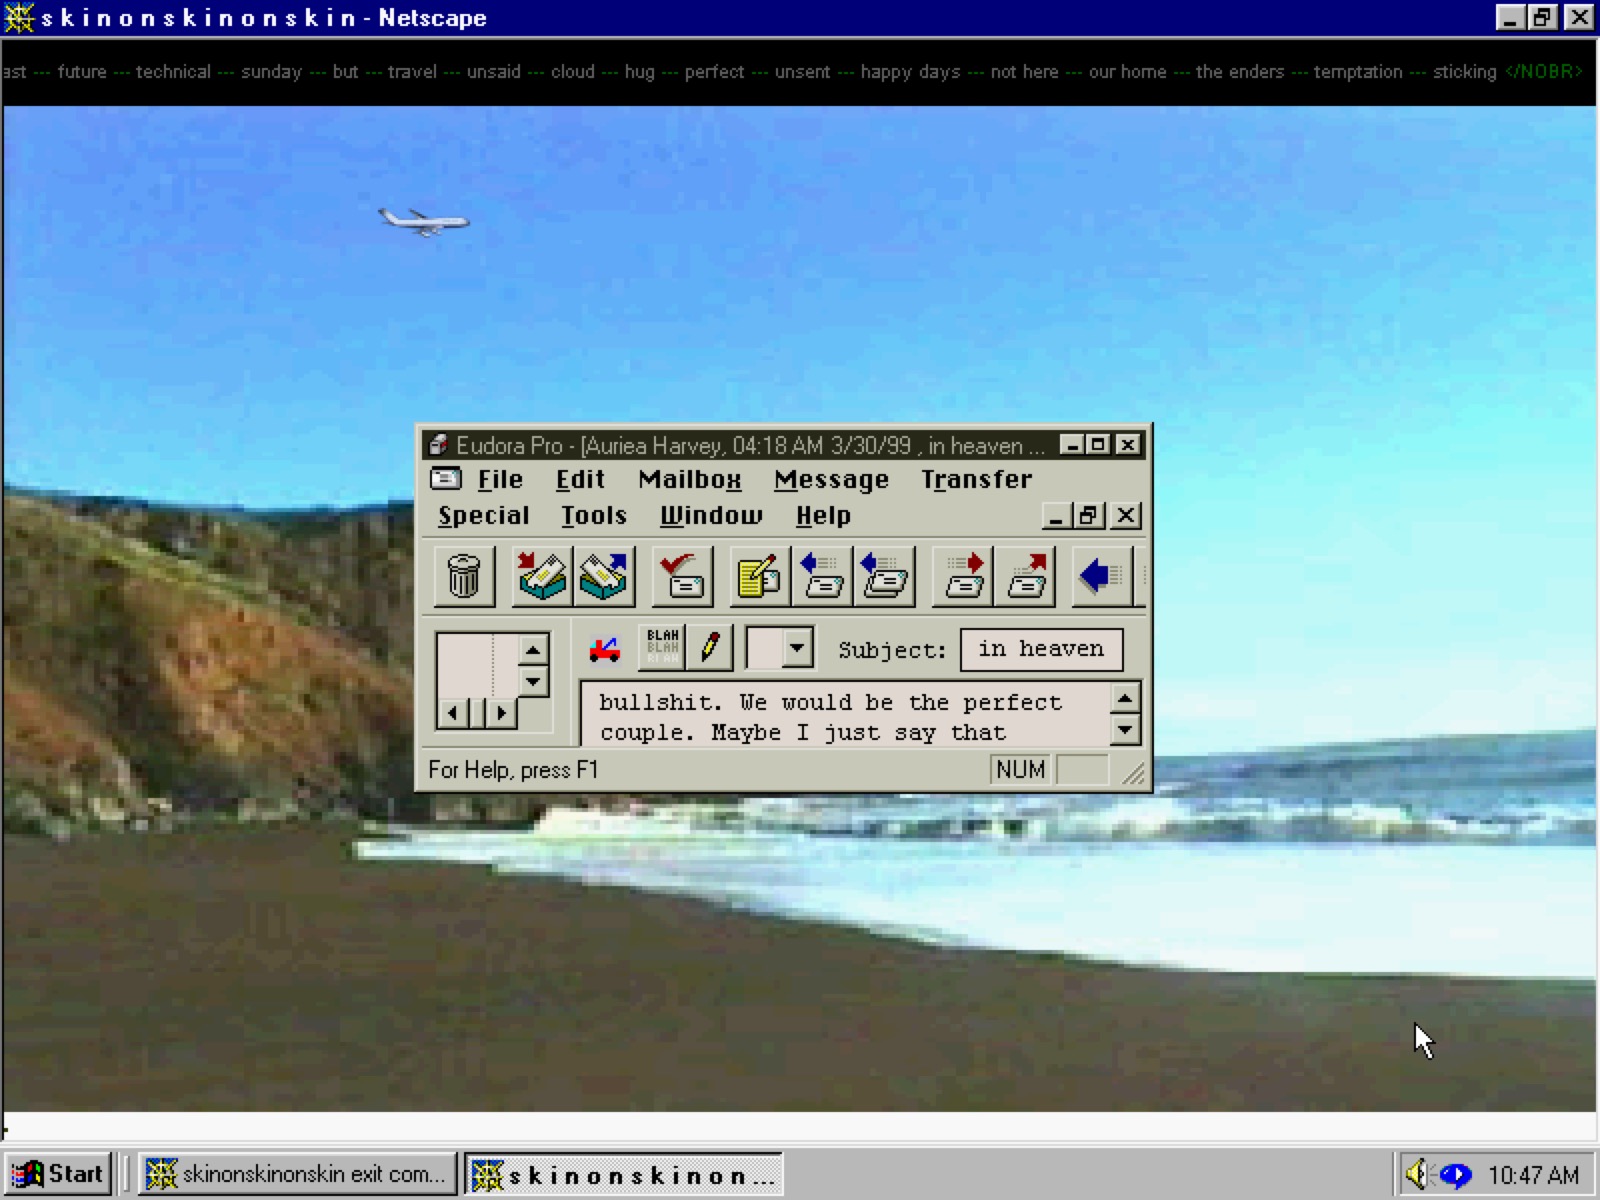
Task: Click the right arrow in the small pane
Action: coord(501,713)
